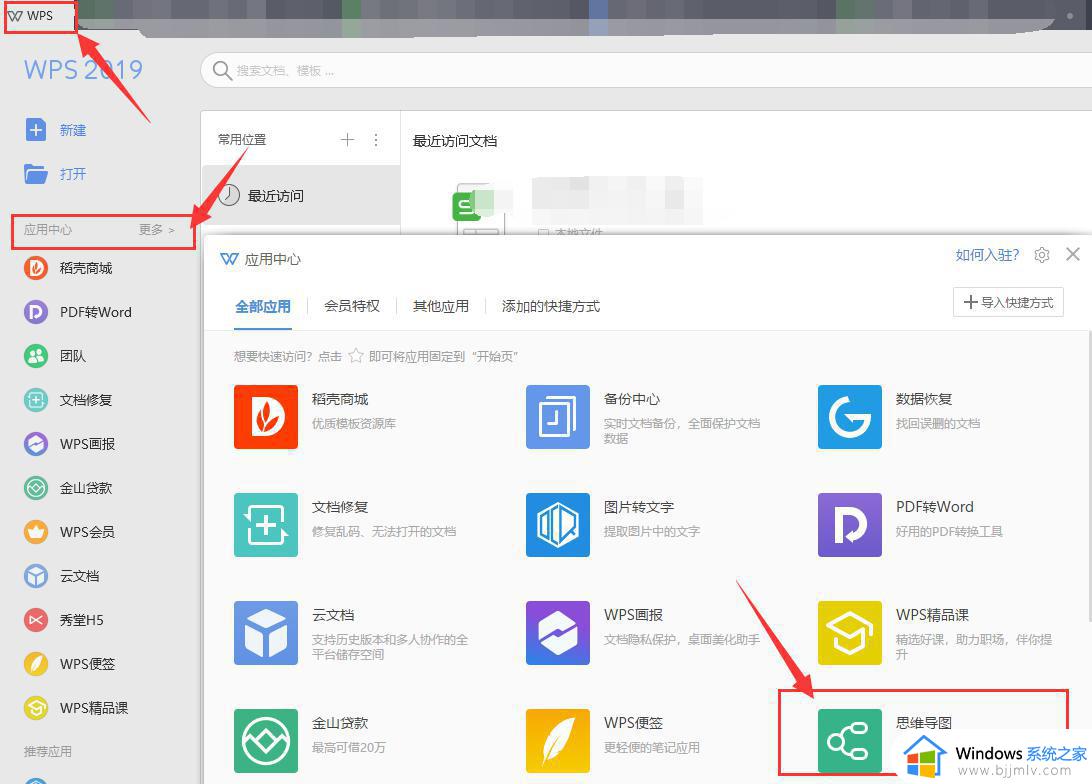Open WPS便签 app tile icon
Screen dimensions: 1092x784
(x=558, y=741)
